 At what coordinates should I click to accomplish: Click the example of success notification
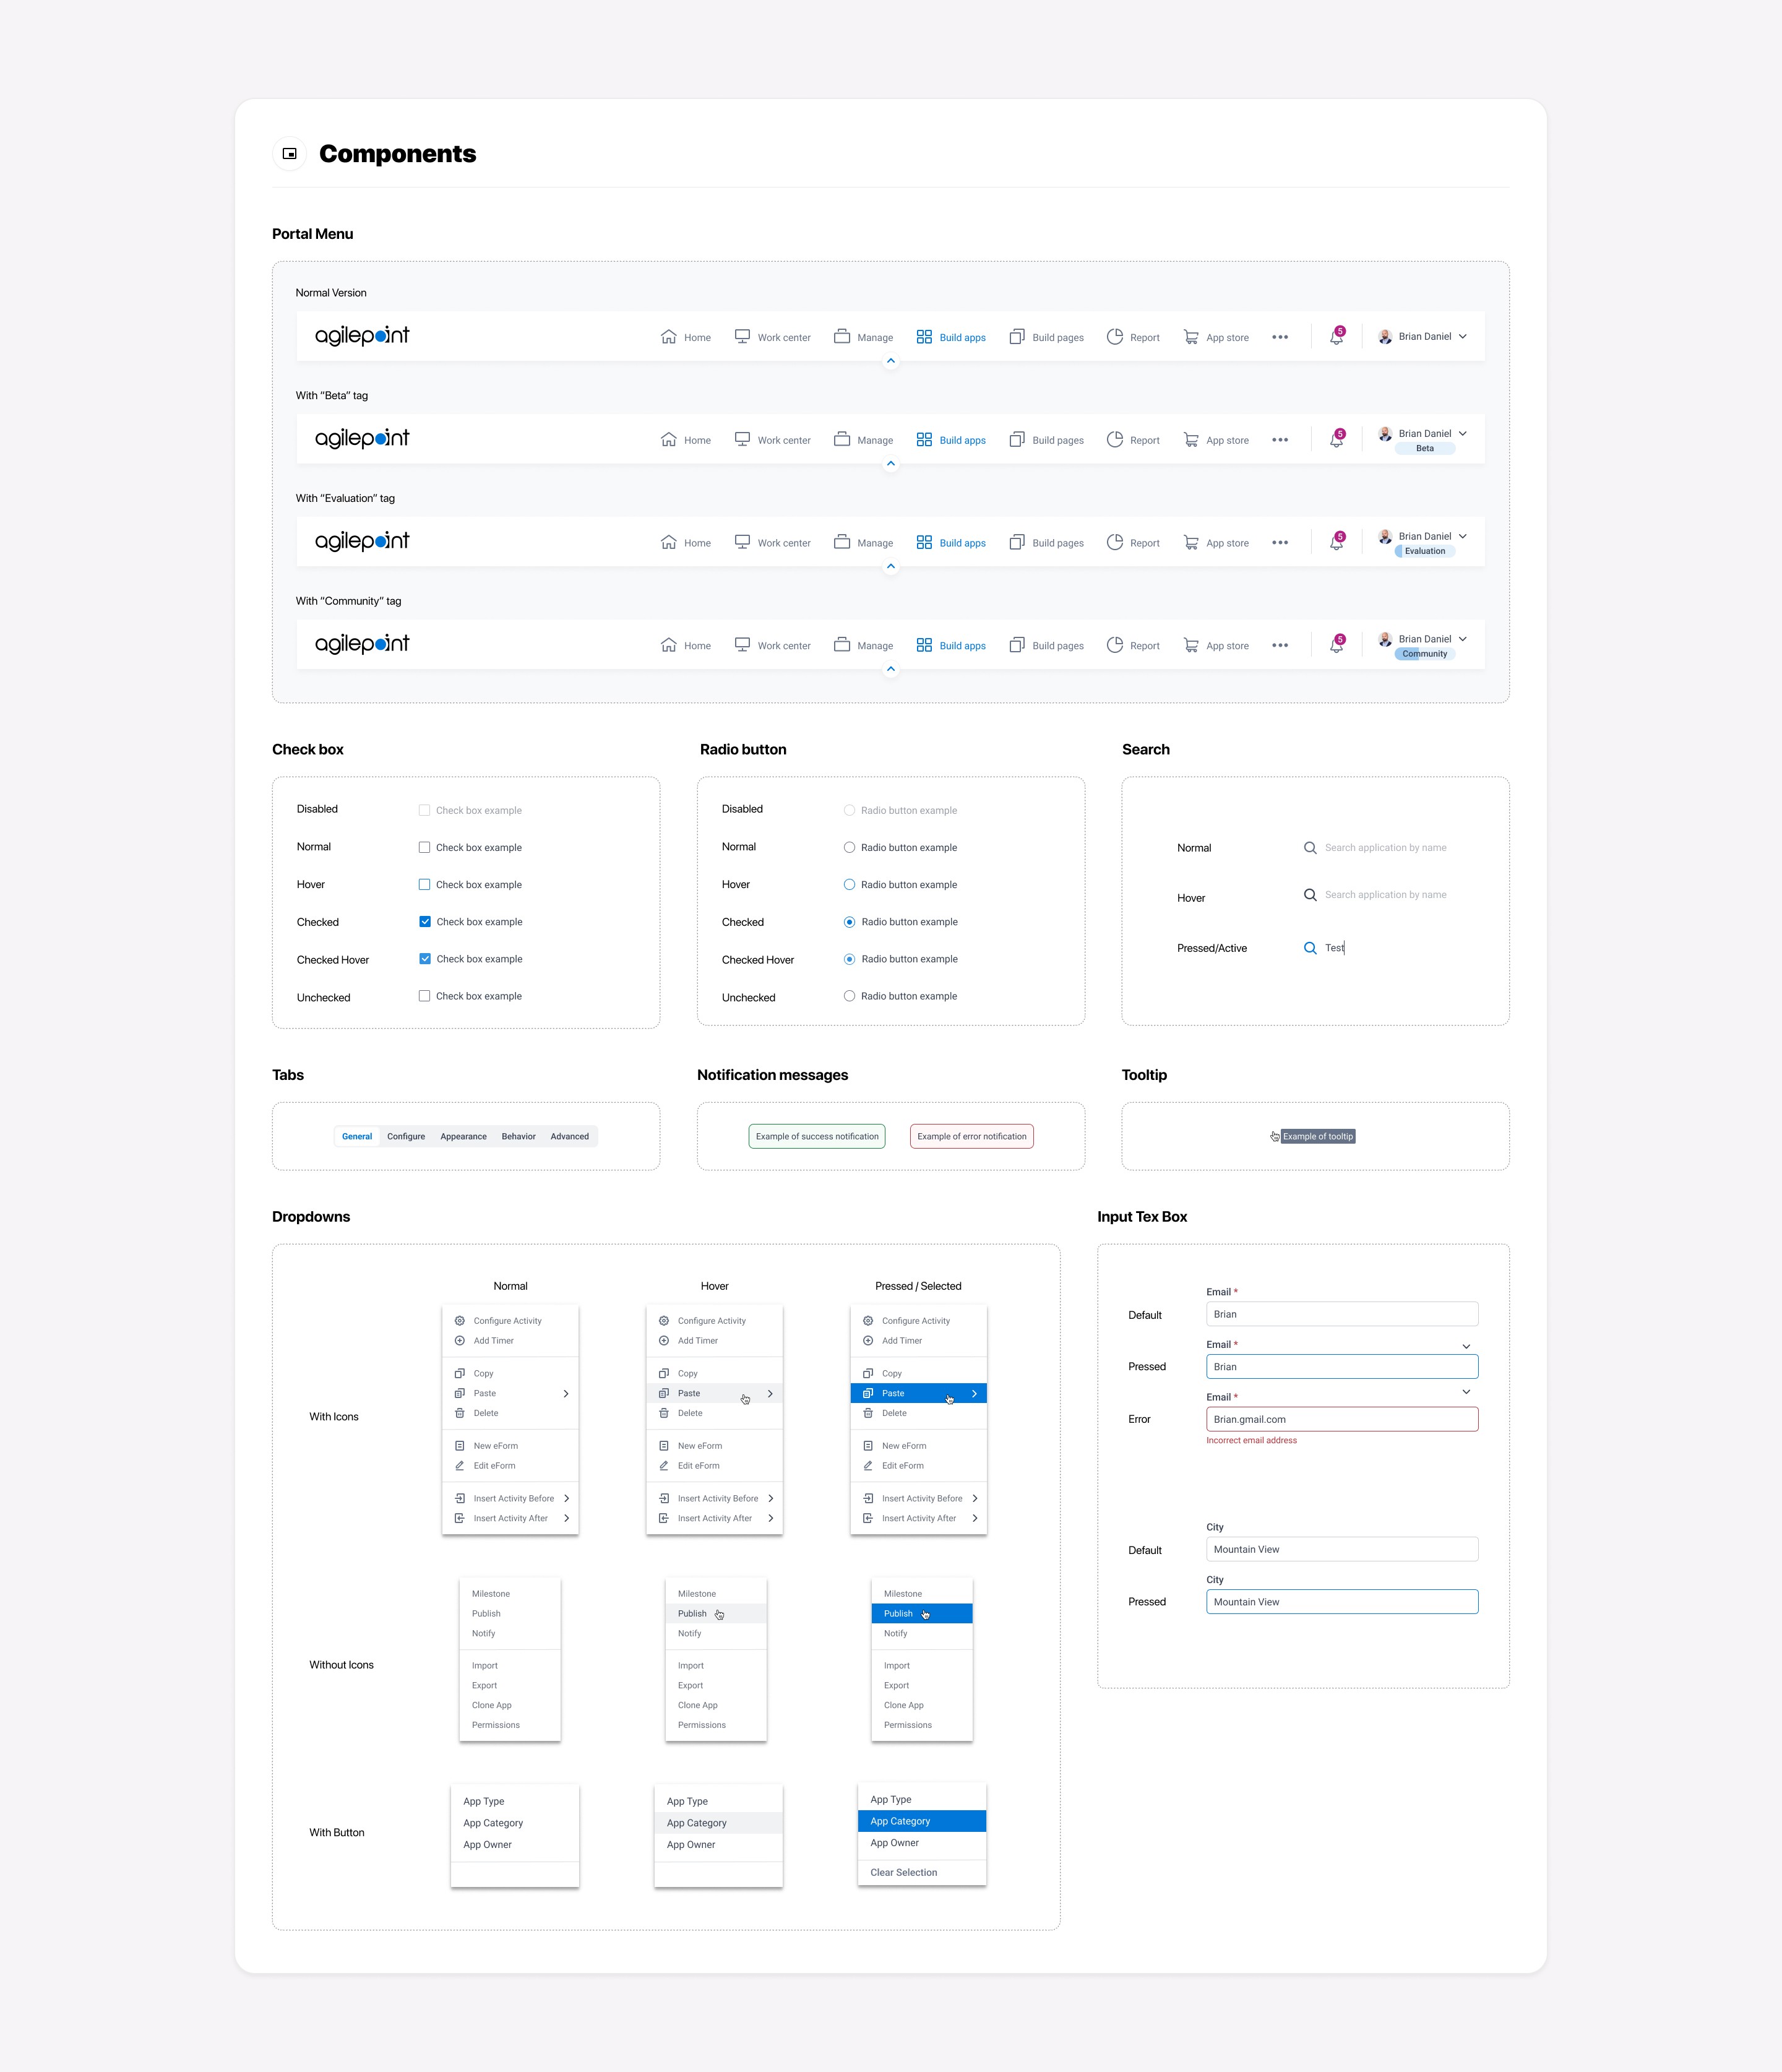pos(817,1136)
